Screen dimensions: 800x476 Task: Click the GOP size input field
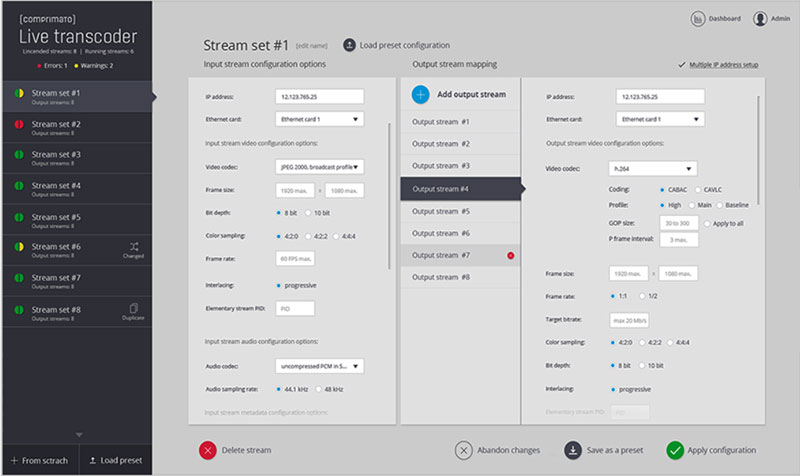point(679,223)
